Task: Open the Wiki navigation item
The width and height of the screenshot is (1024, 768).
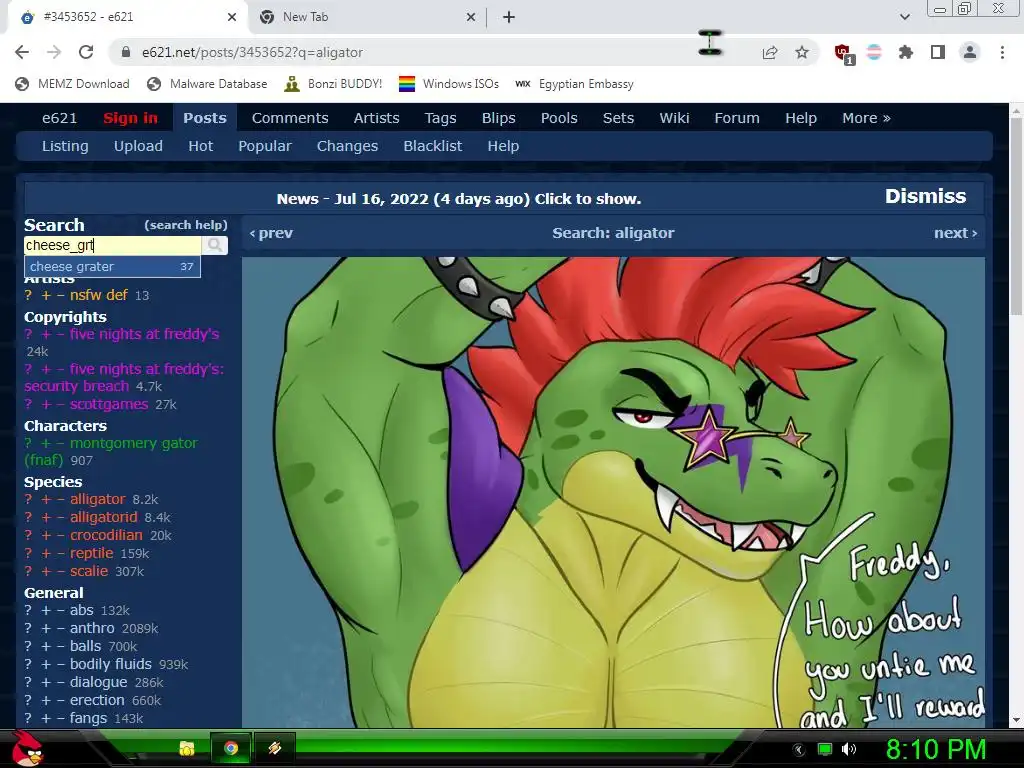Action: [x=674, y=118]
